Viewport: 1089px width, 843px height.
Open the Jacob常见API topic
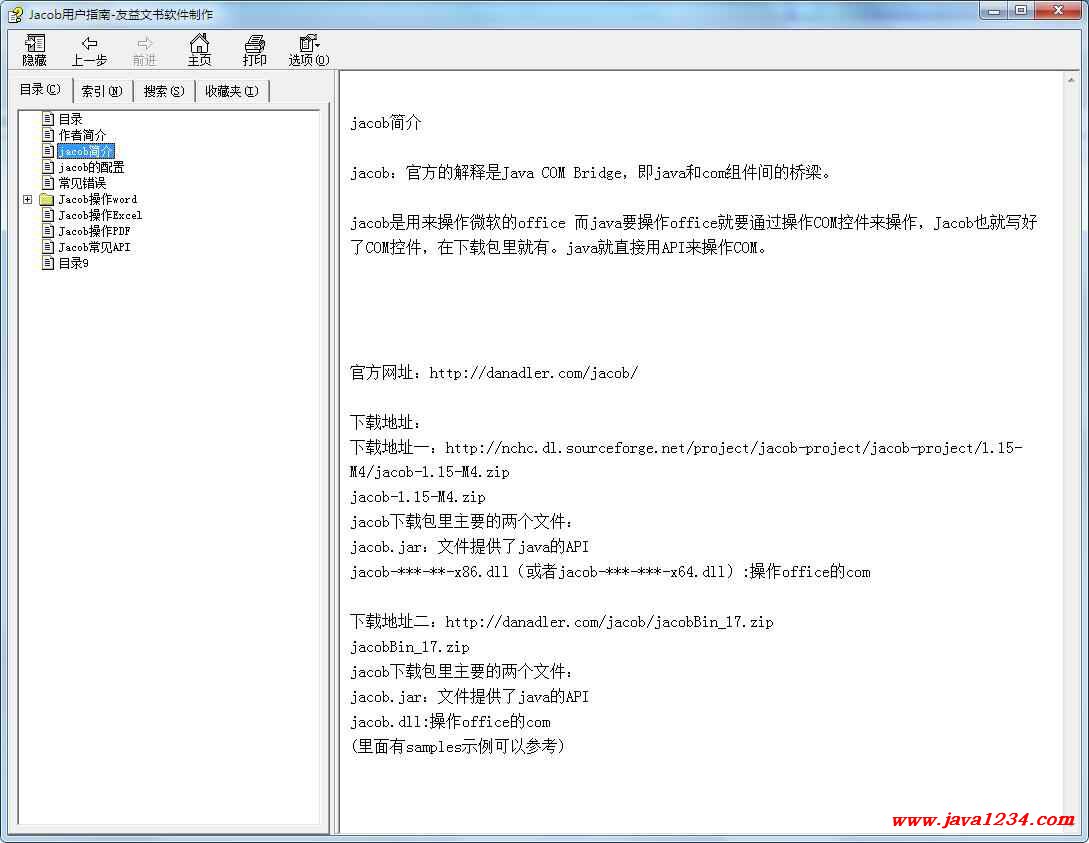pyautogui.click(x=94, y=247)
